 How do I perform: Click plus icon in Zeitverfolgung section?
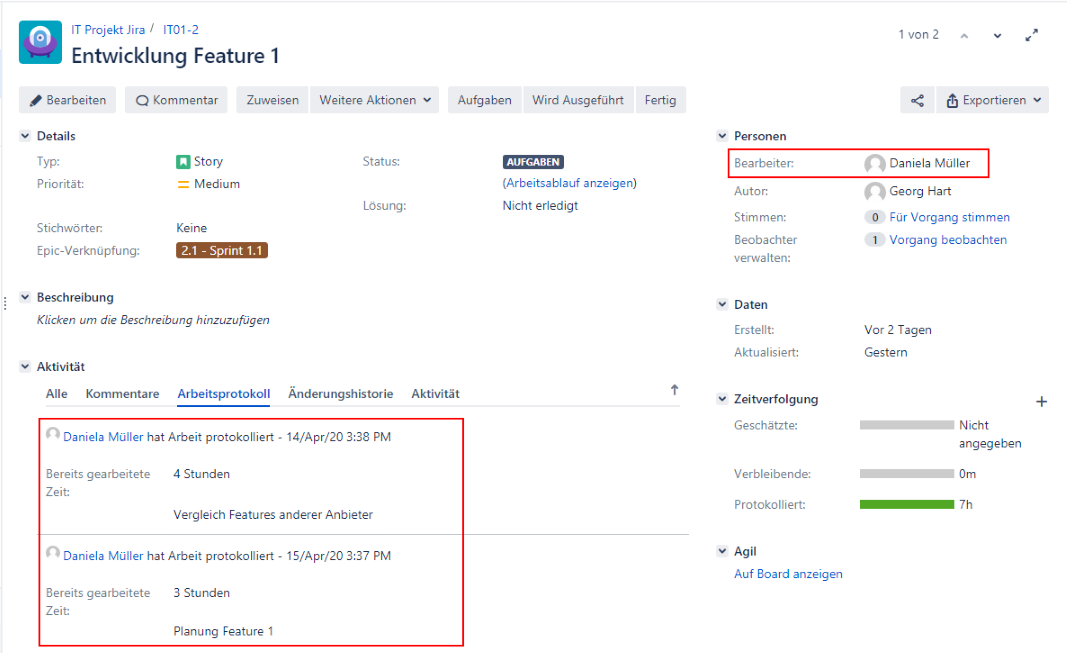[x=1041, y=401]
